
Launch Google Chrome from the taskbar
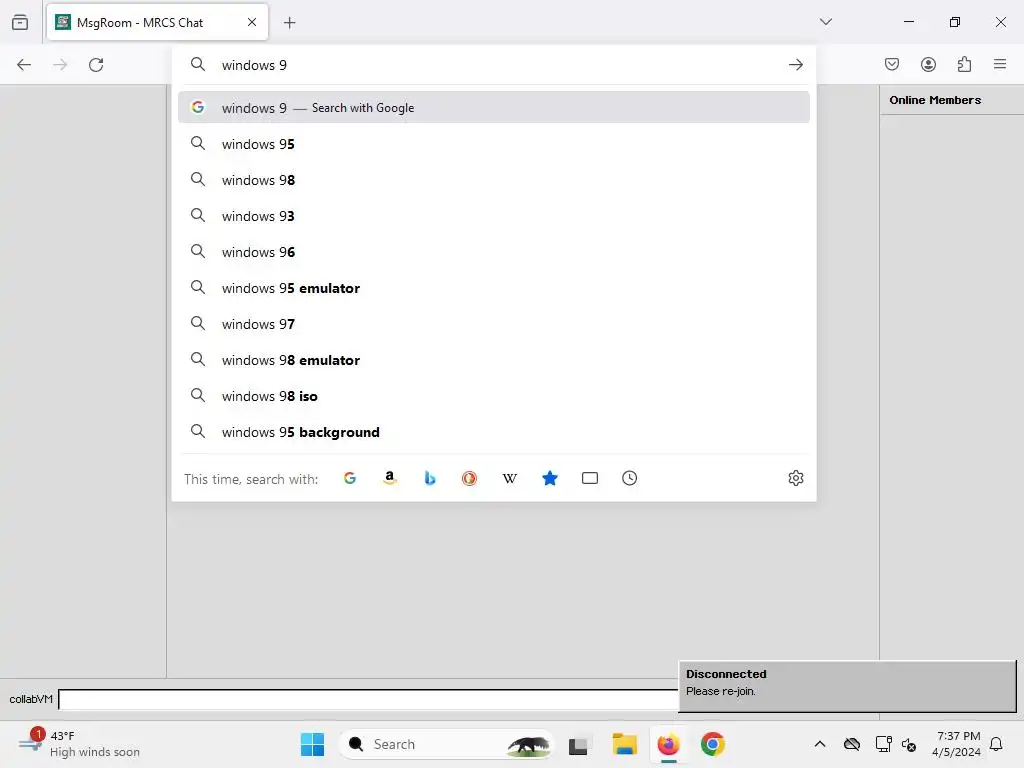pyautogui.click(x=712, y=744)
